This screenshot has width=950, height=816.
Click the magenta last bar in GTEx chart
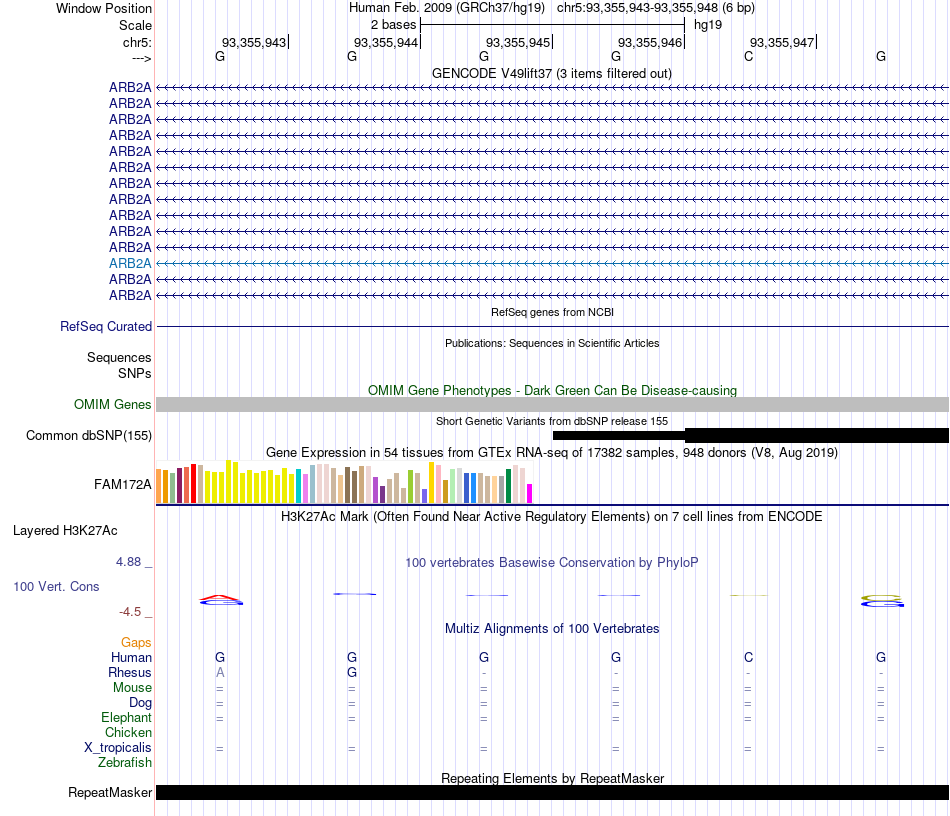tap(530, 493)
